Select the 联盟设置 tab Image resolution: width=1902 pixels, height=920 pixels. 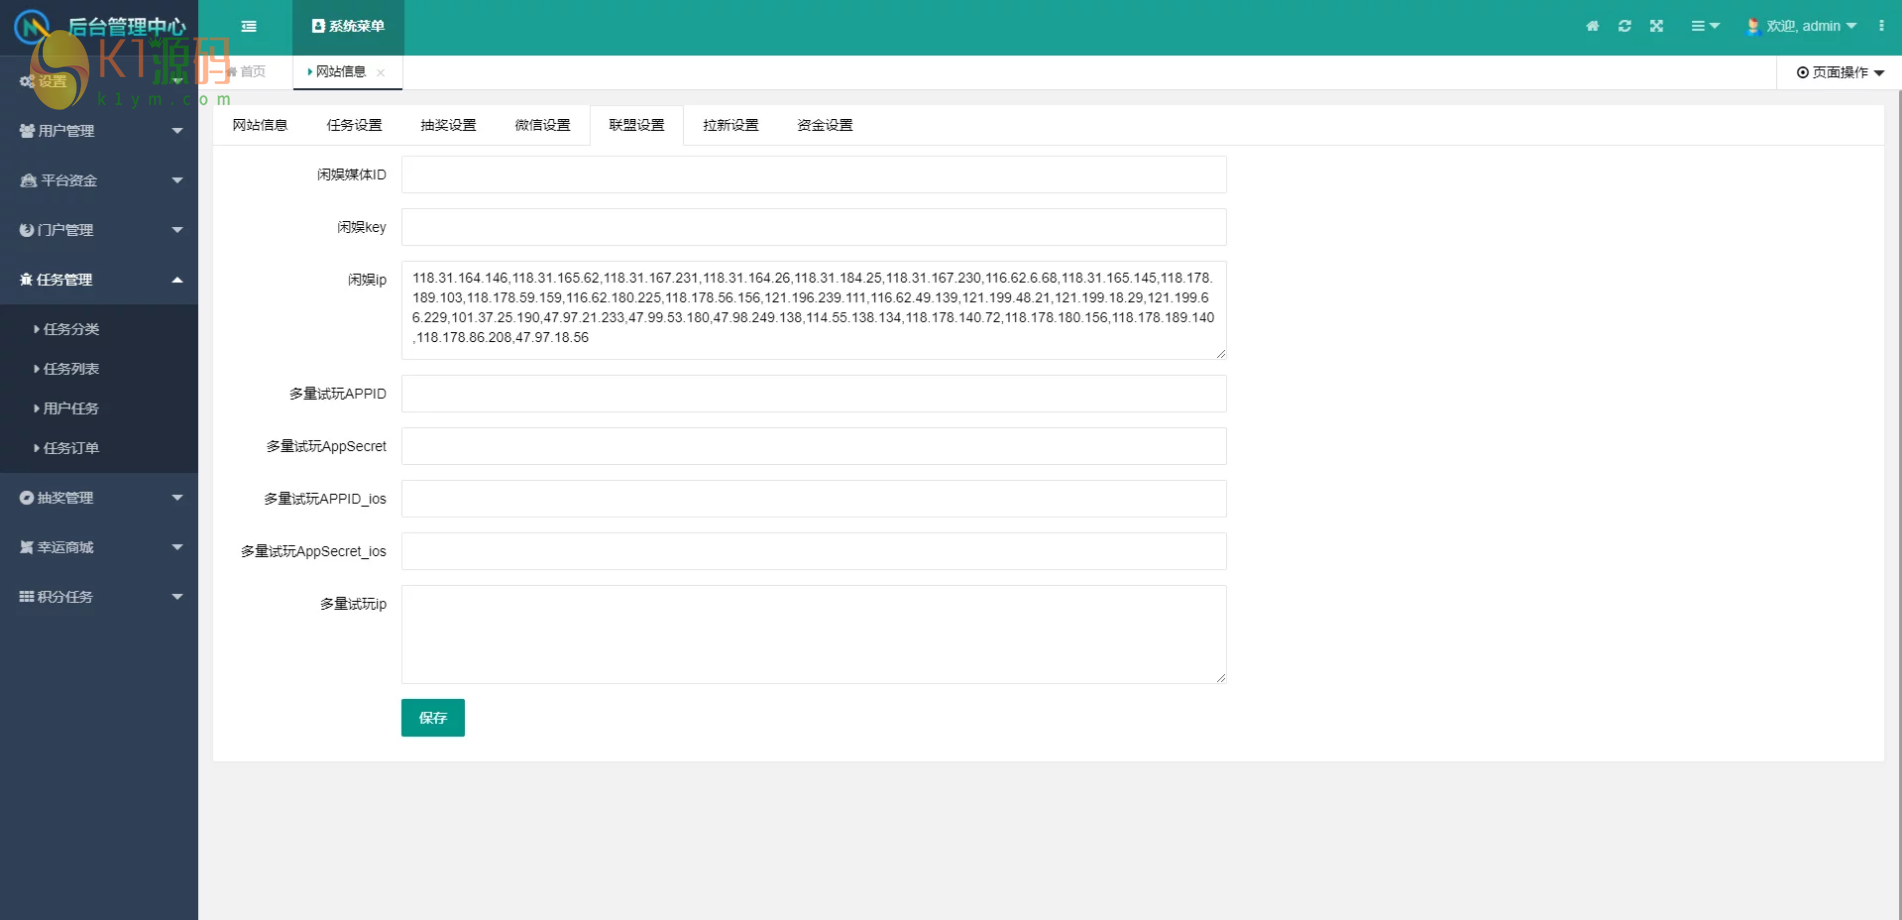(636, 125)
